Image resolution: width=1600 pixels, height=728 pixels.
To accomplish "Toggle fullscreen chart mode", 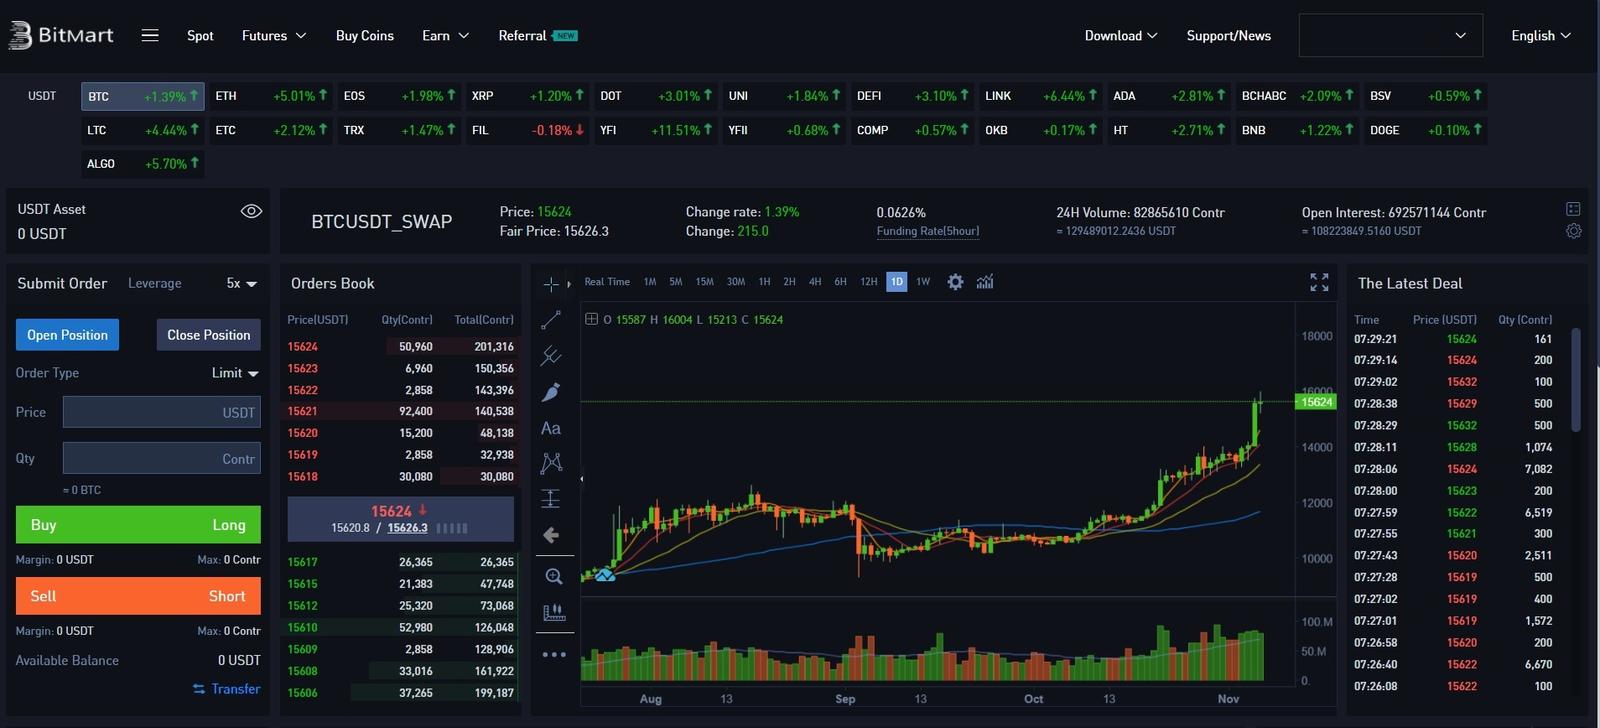I will (x=1319, y=283).
